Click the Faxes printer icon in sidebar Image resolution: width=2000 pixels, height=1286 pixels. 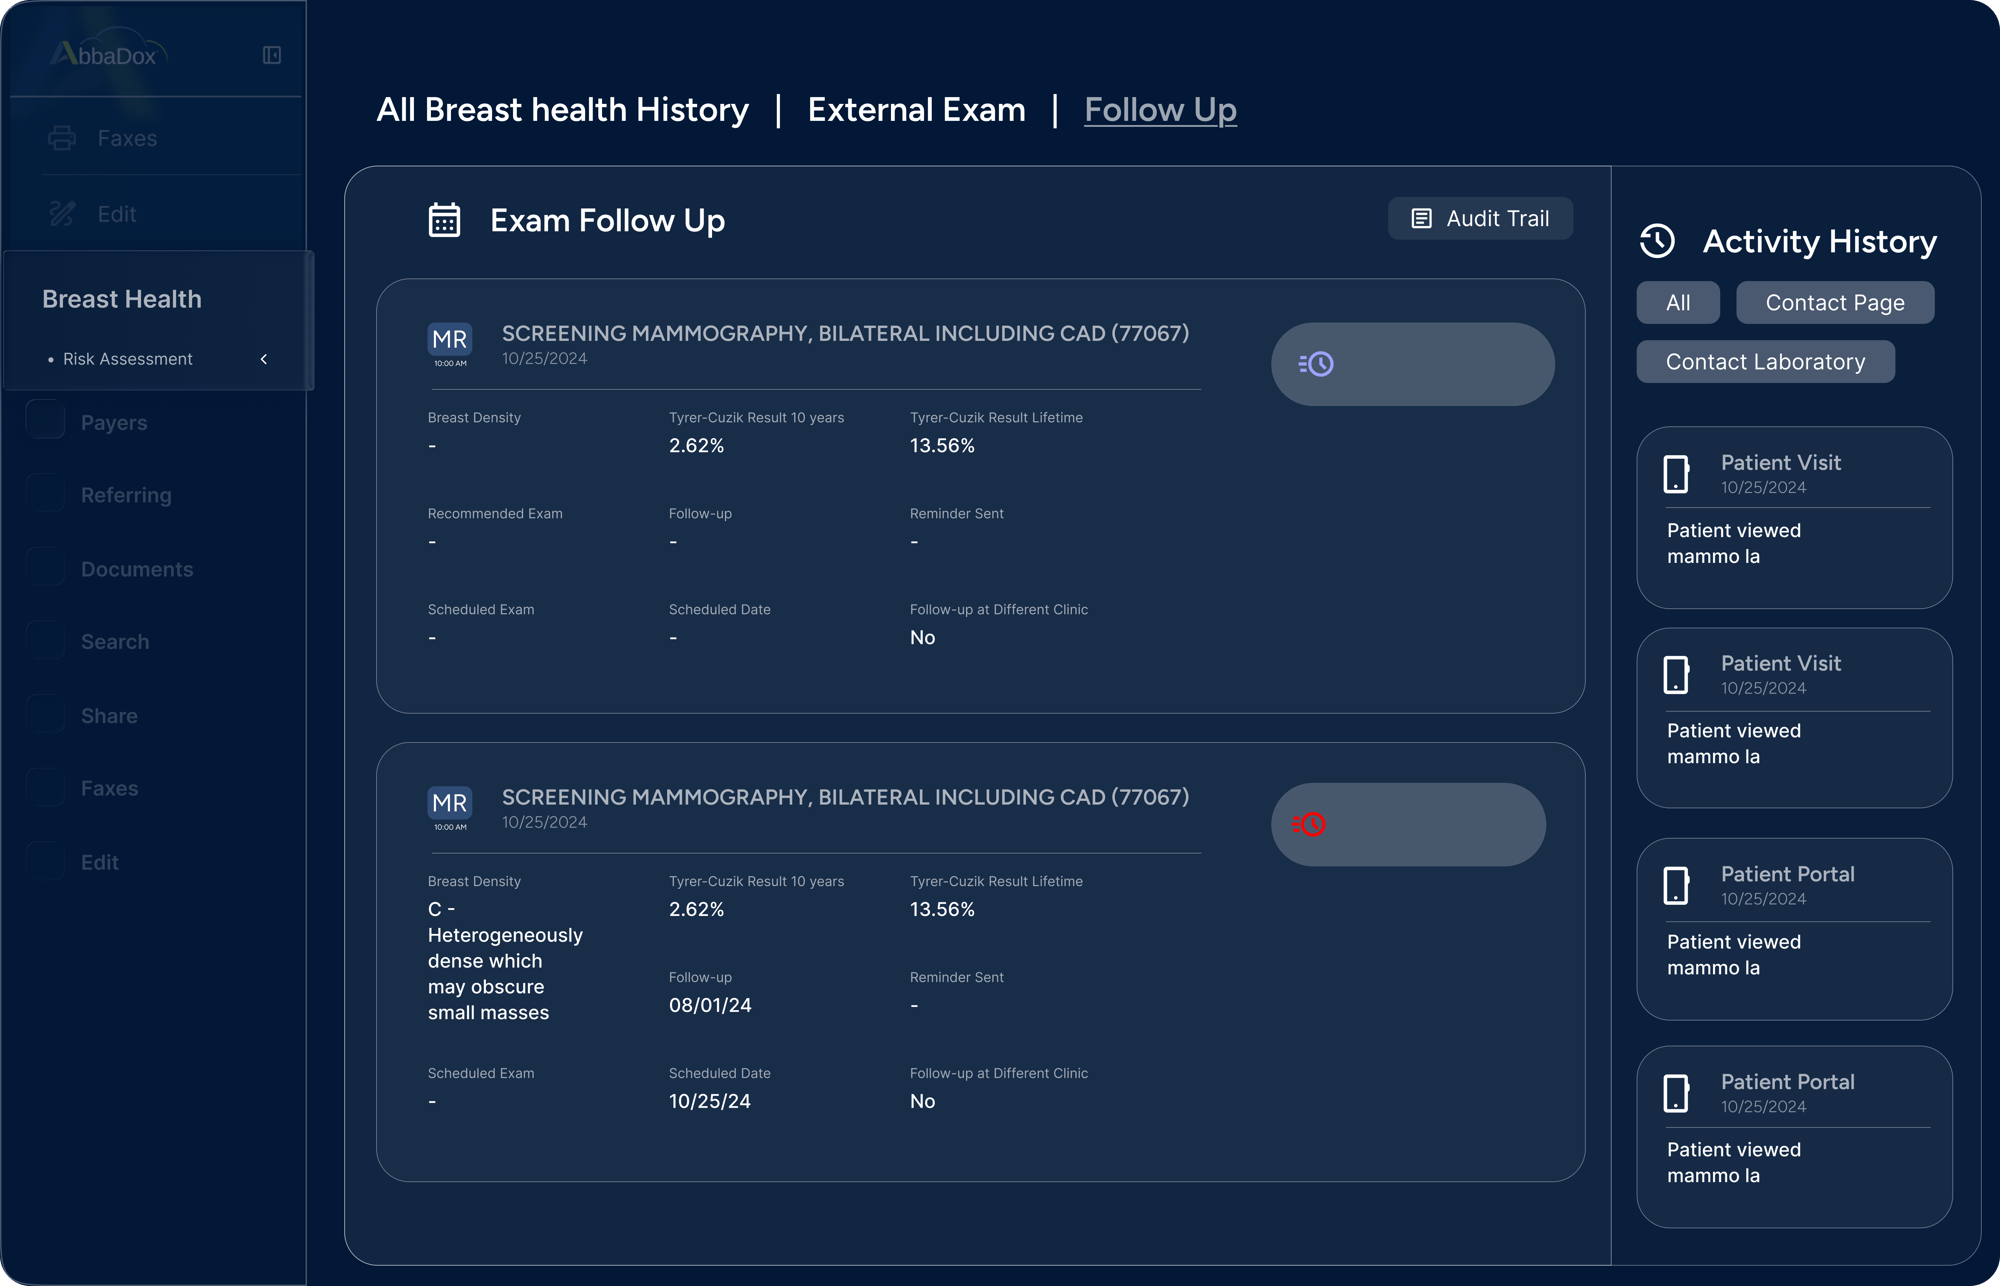(62, 138)
